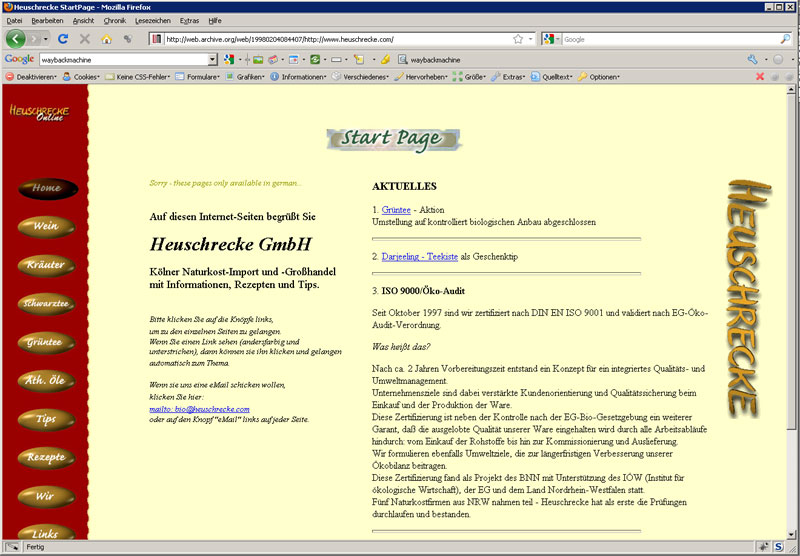The width and height of the screenshot is (800, 556).
Task: Open the Informationen dropdown
Action: [x=298, y=77]
